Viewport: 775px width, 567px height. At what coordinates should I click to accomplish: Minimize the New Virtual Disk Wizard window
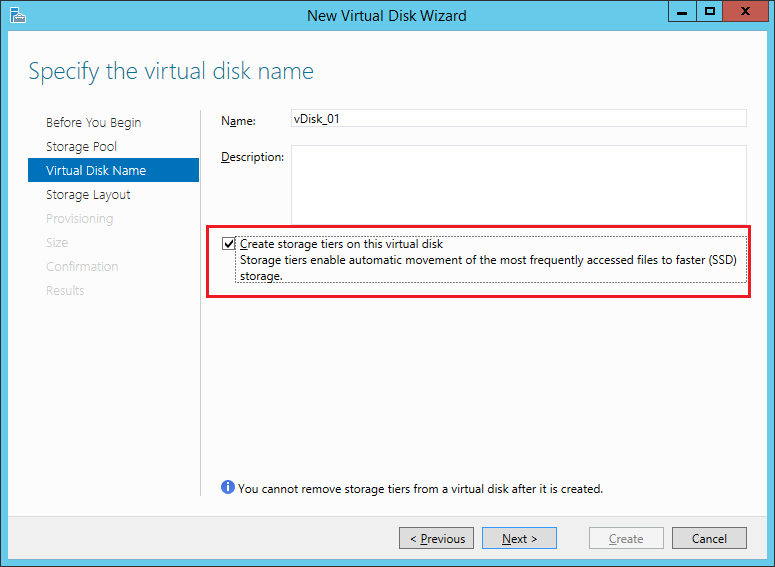(682, 12)
